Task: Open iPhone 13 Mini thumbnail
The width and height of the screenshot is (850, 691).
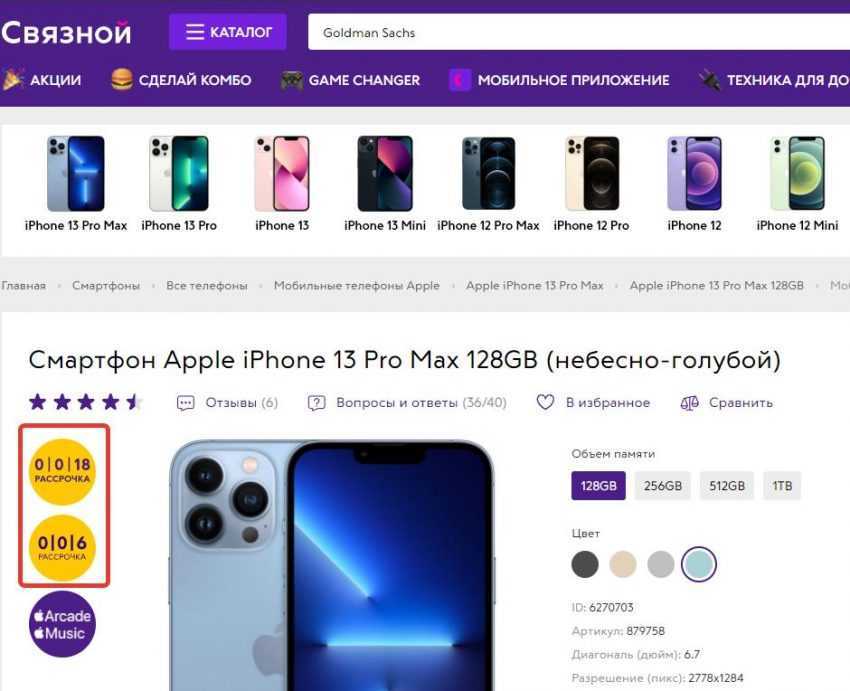Action: (385, 184)
